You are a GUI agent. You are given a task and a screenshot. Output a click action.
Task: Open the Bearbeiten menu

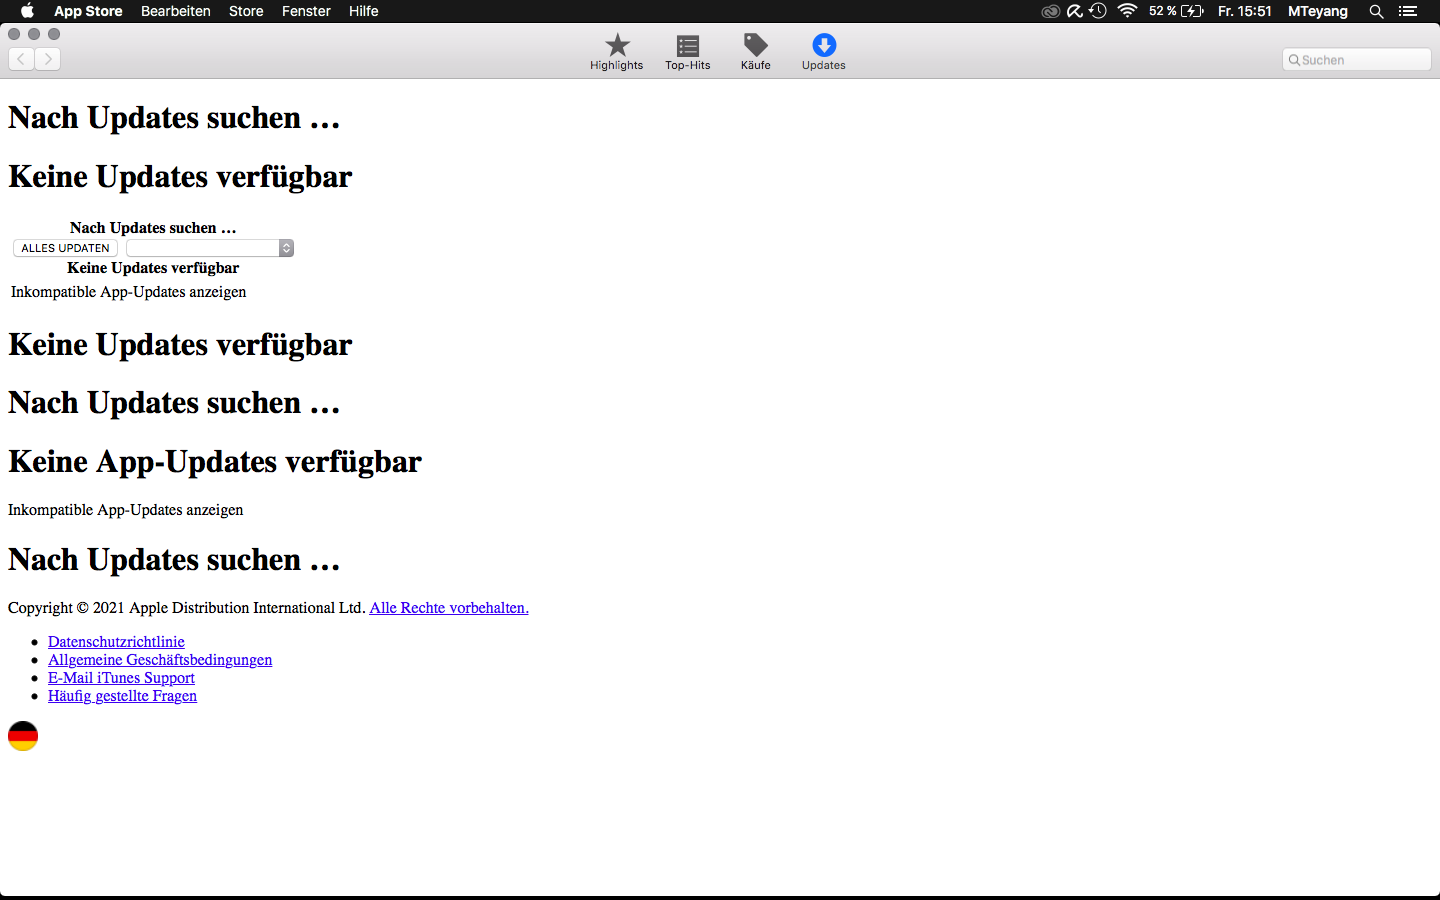click(x=176, y=11)
